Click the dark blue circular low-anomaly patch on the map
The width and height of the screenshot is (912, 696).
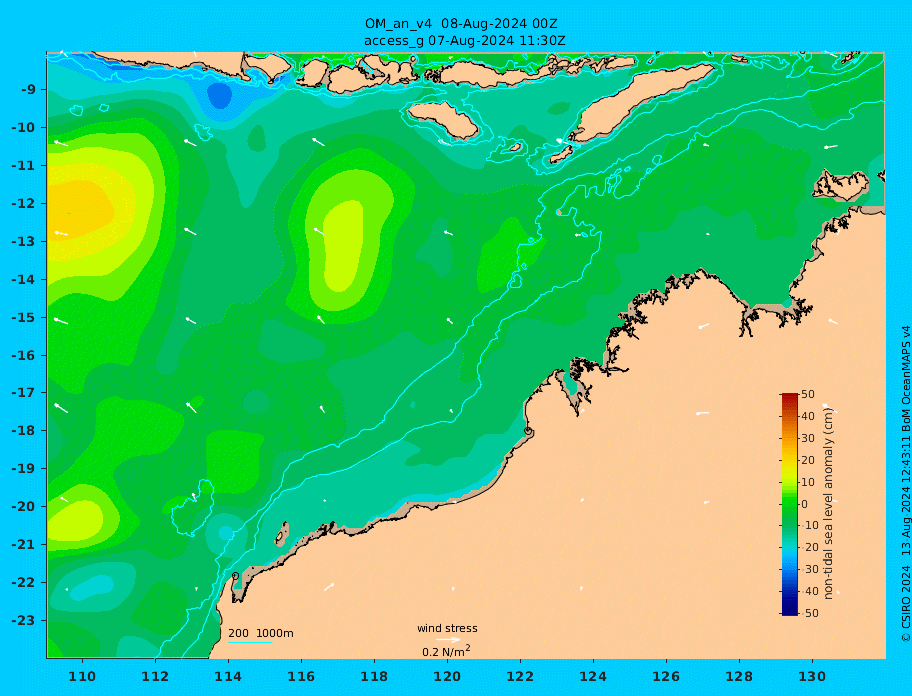(x=219, y=95)
